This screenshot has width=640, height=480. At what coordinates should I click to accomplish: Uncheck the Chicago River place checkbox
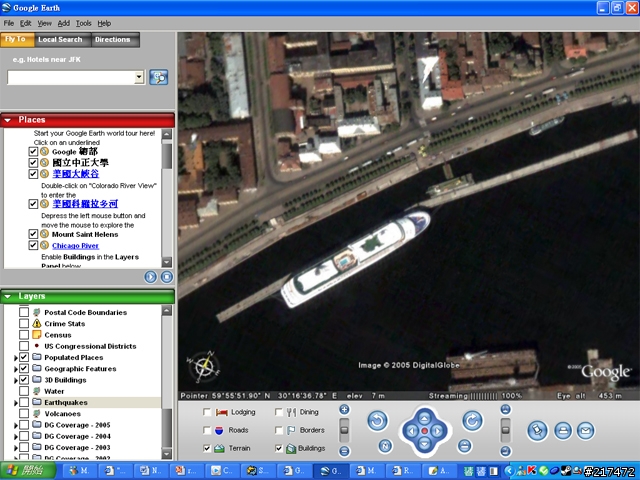33,245
